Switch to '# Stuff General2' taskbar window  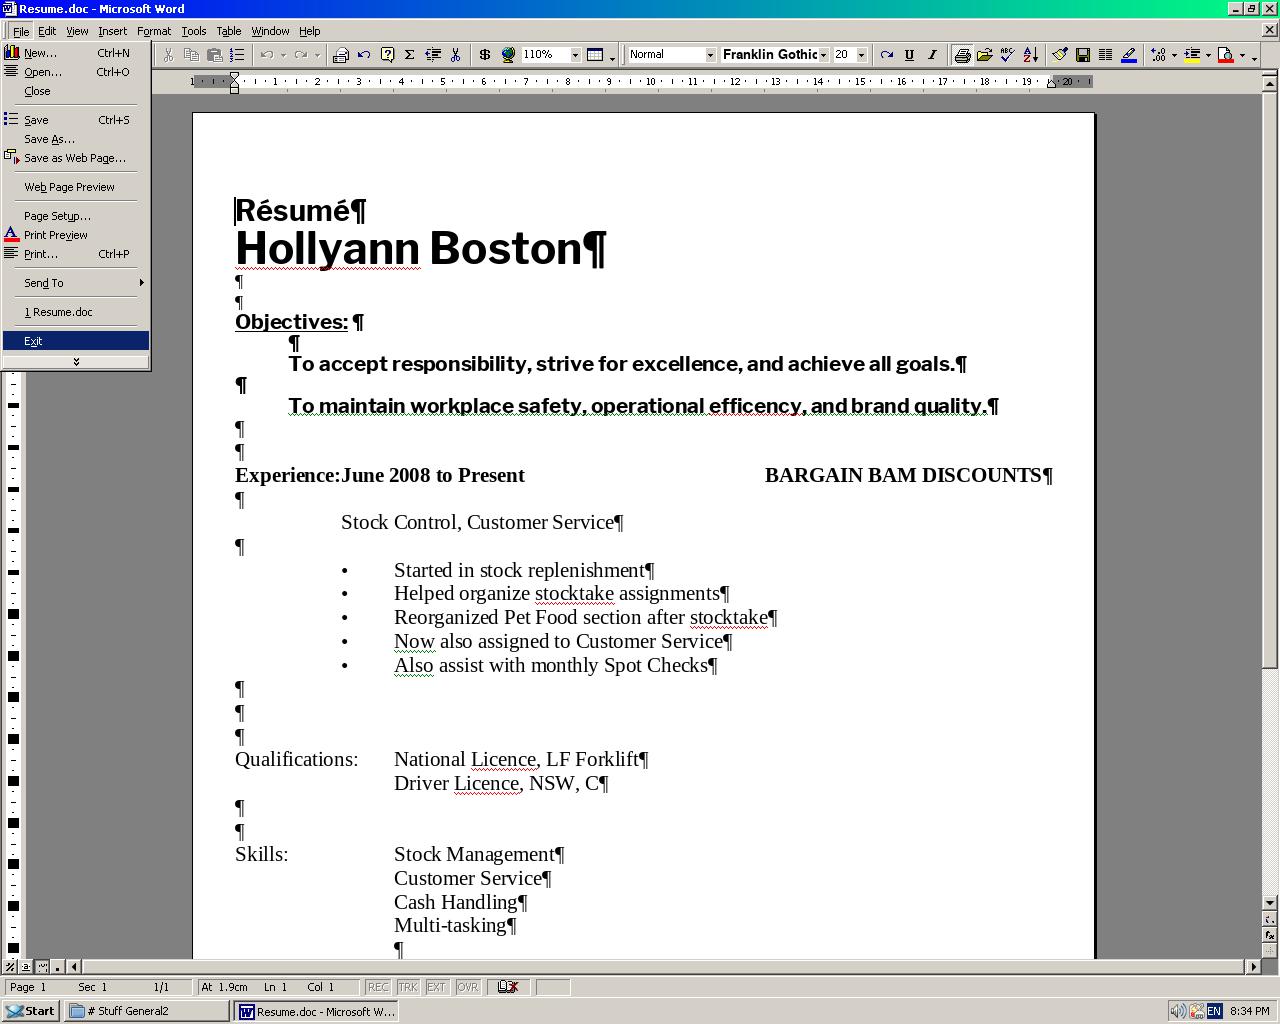[148, 1011]
